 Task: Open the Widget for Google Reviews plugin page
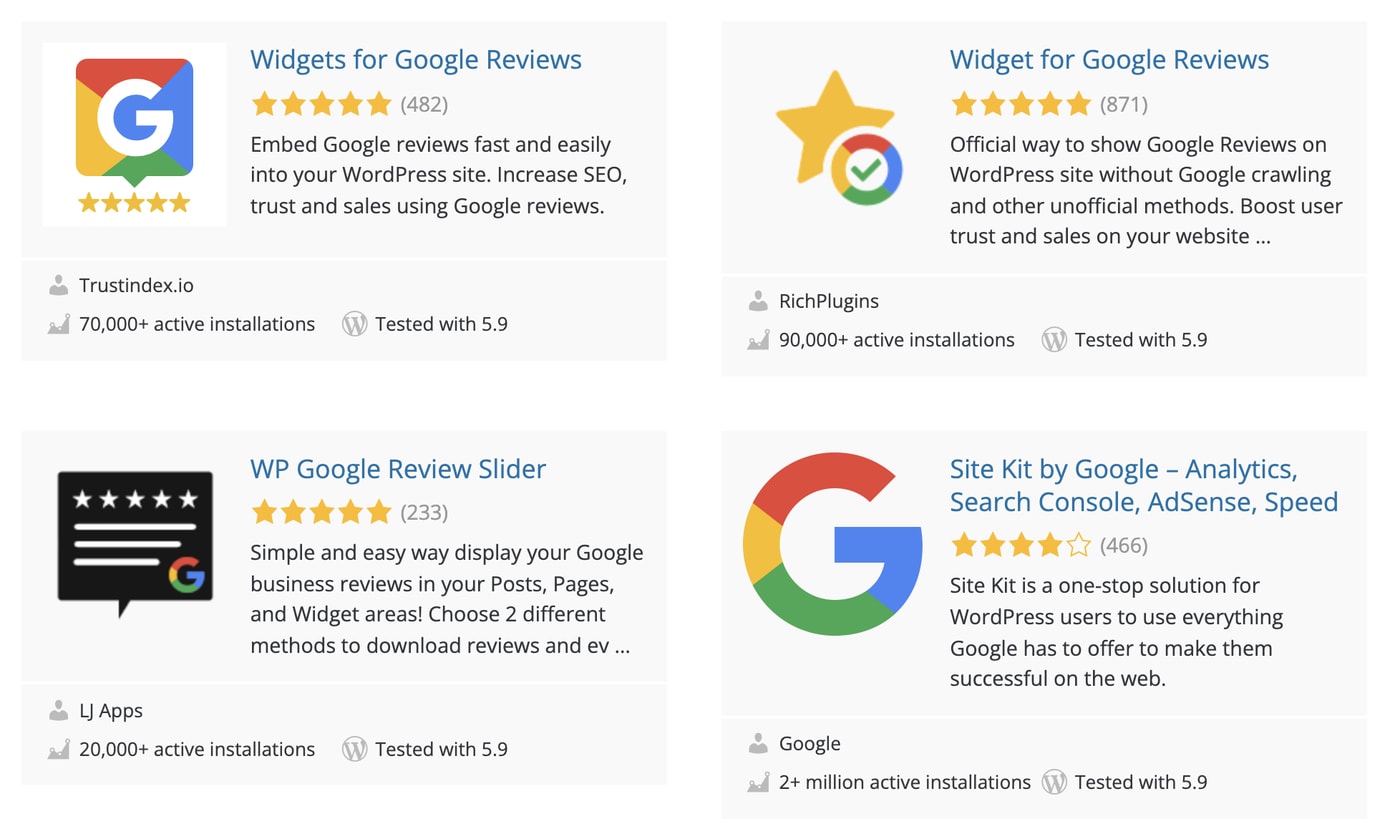coord(1110,60)
